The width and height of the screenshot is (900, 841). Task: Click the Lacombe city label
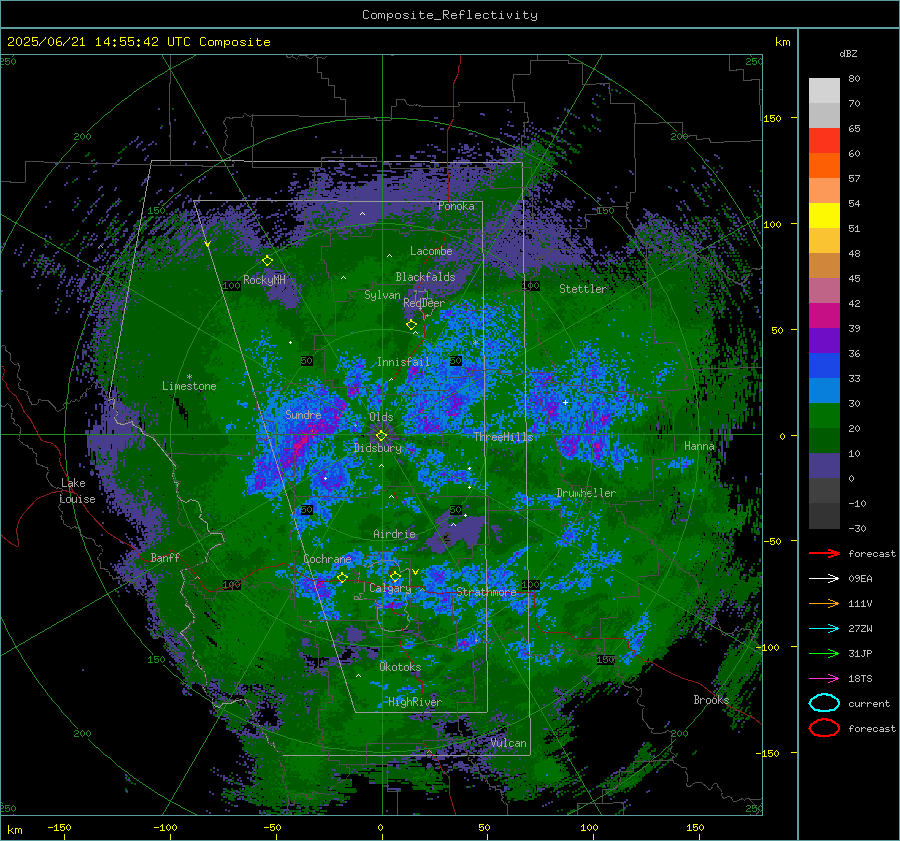(431, 251)
